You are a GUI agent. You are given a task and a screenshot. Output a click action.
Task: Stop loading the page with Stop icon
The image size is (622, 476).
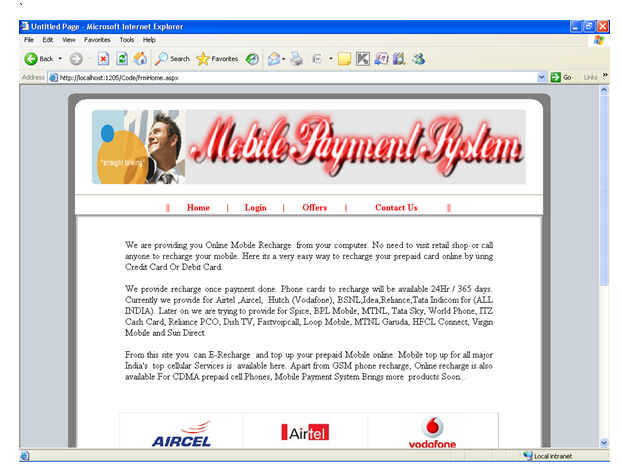pyautogui.click(x=103, y=59)
